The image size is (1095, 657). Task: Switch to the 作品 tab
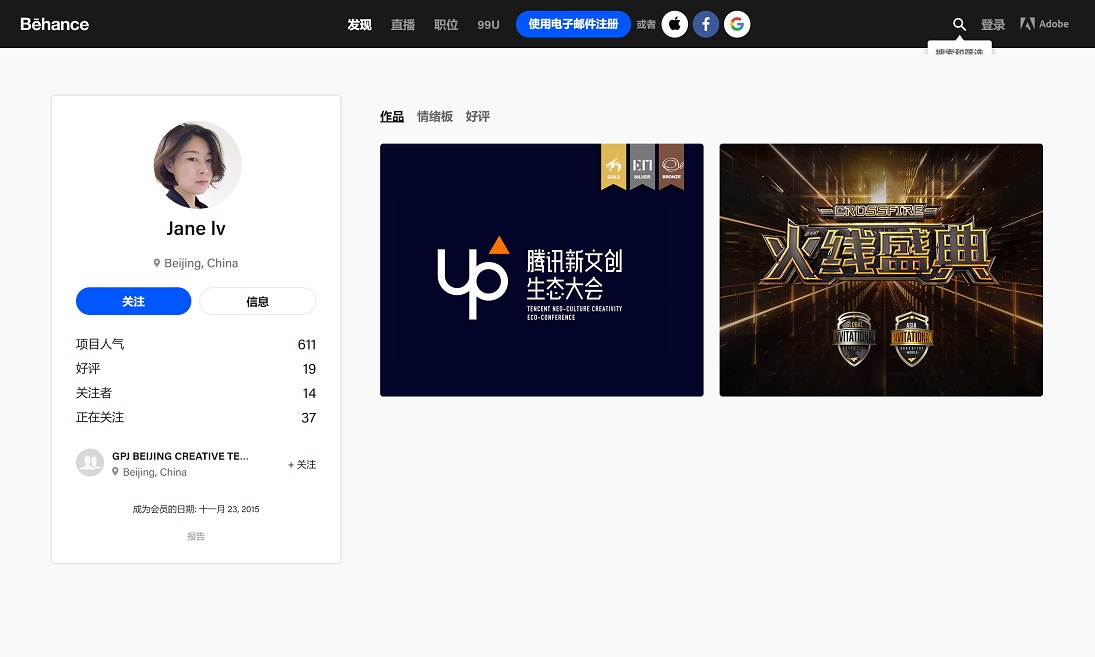click(x=392, y=117)
